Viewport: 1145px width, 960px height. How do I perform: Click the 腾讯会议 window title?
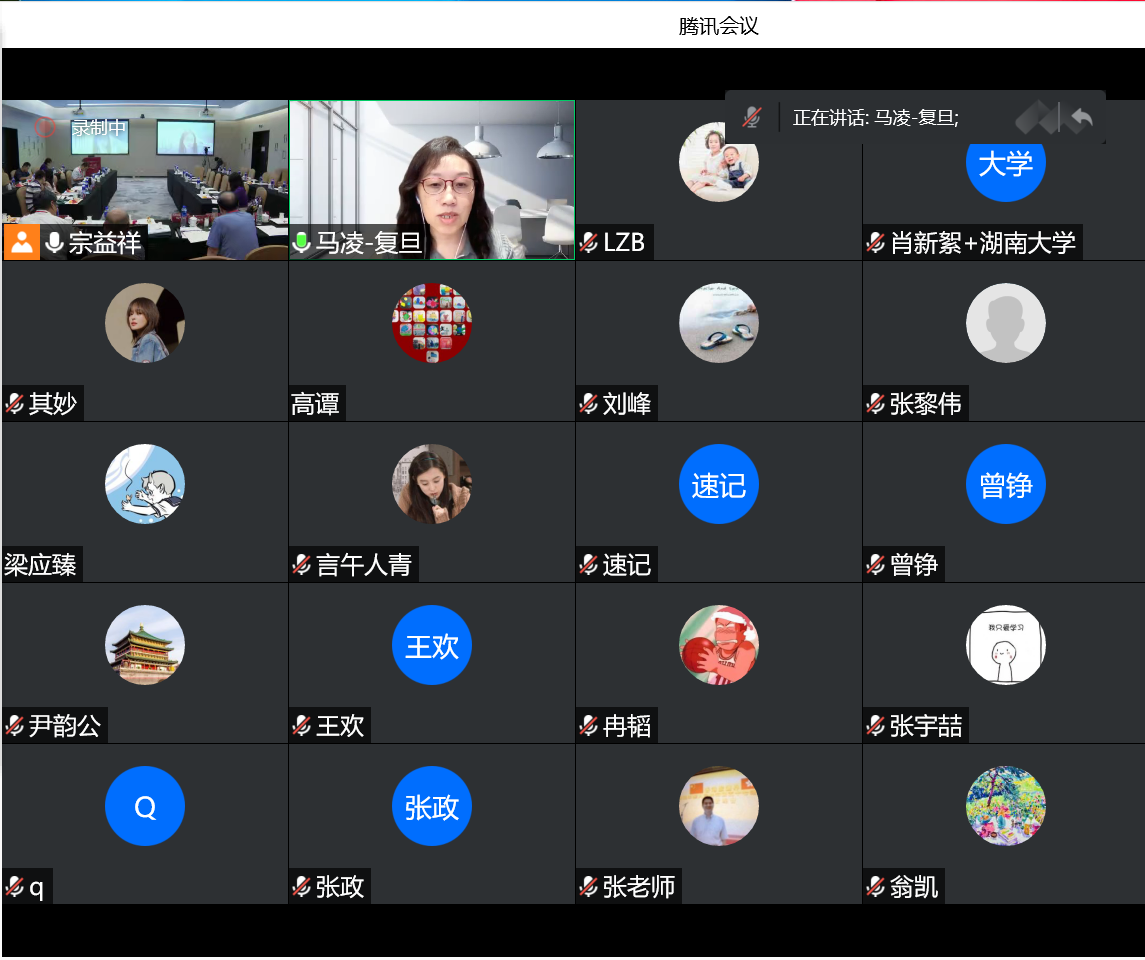(x=718, y=26)
